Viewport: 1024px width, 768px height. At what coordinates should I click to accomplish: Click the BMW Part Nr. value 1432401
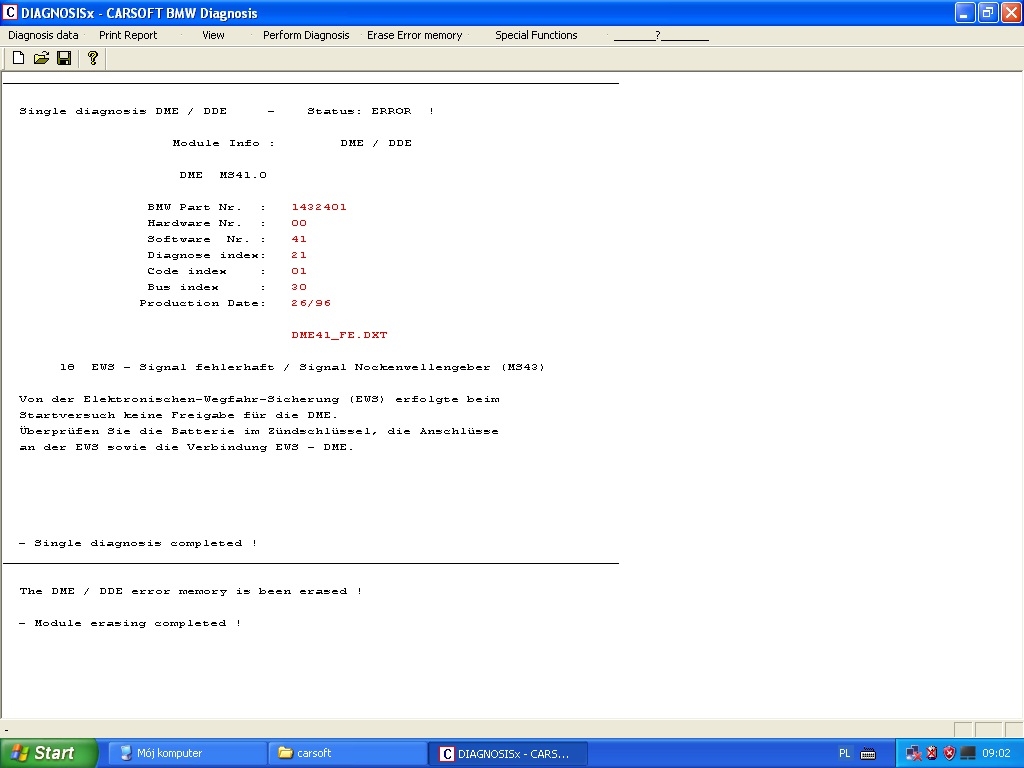click(319, 207)
